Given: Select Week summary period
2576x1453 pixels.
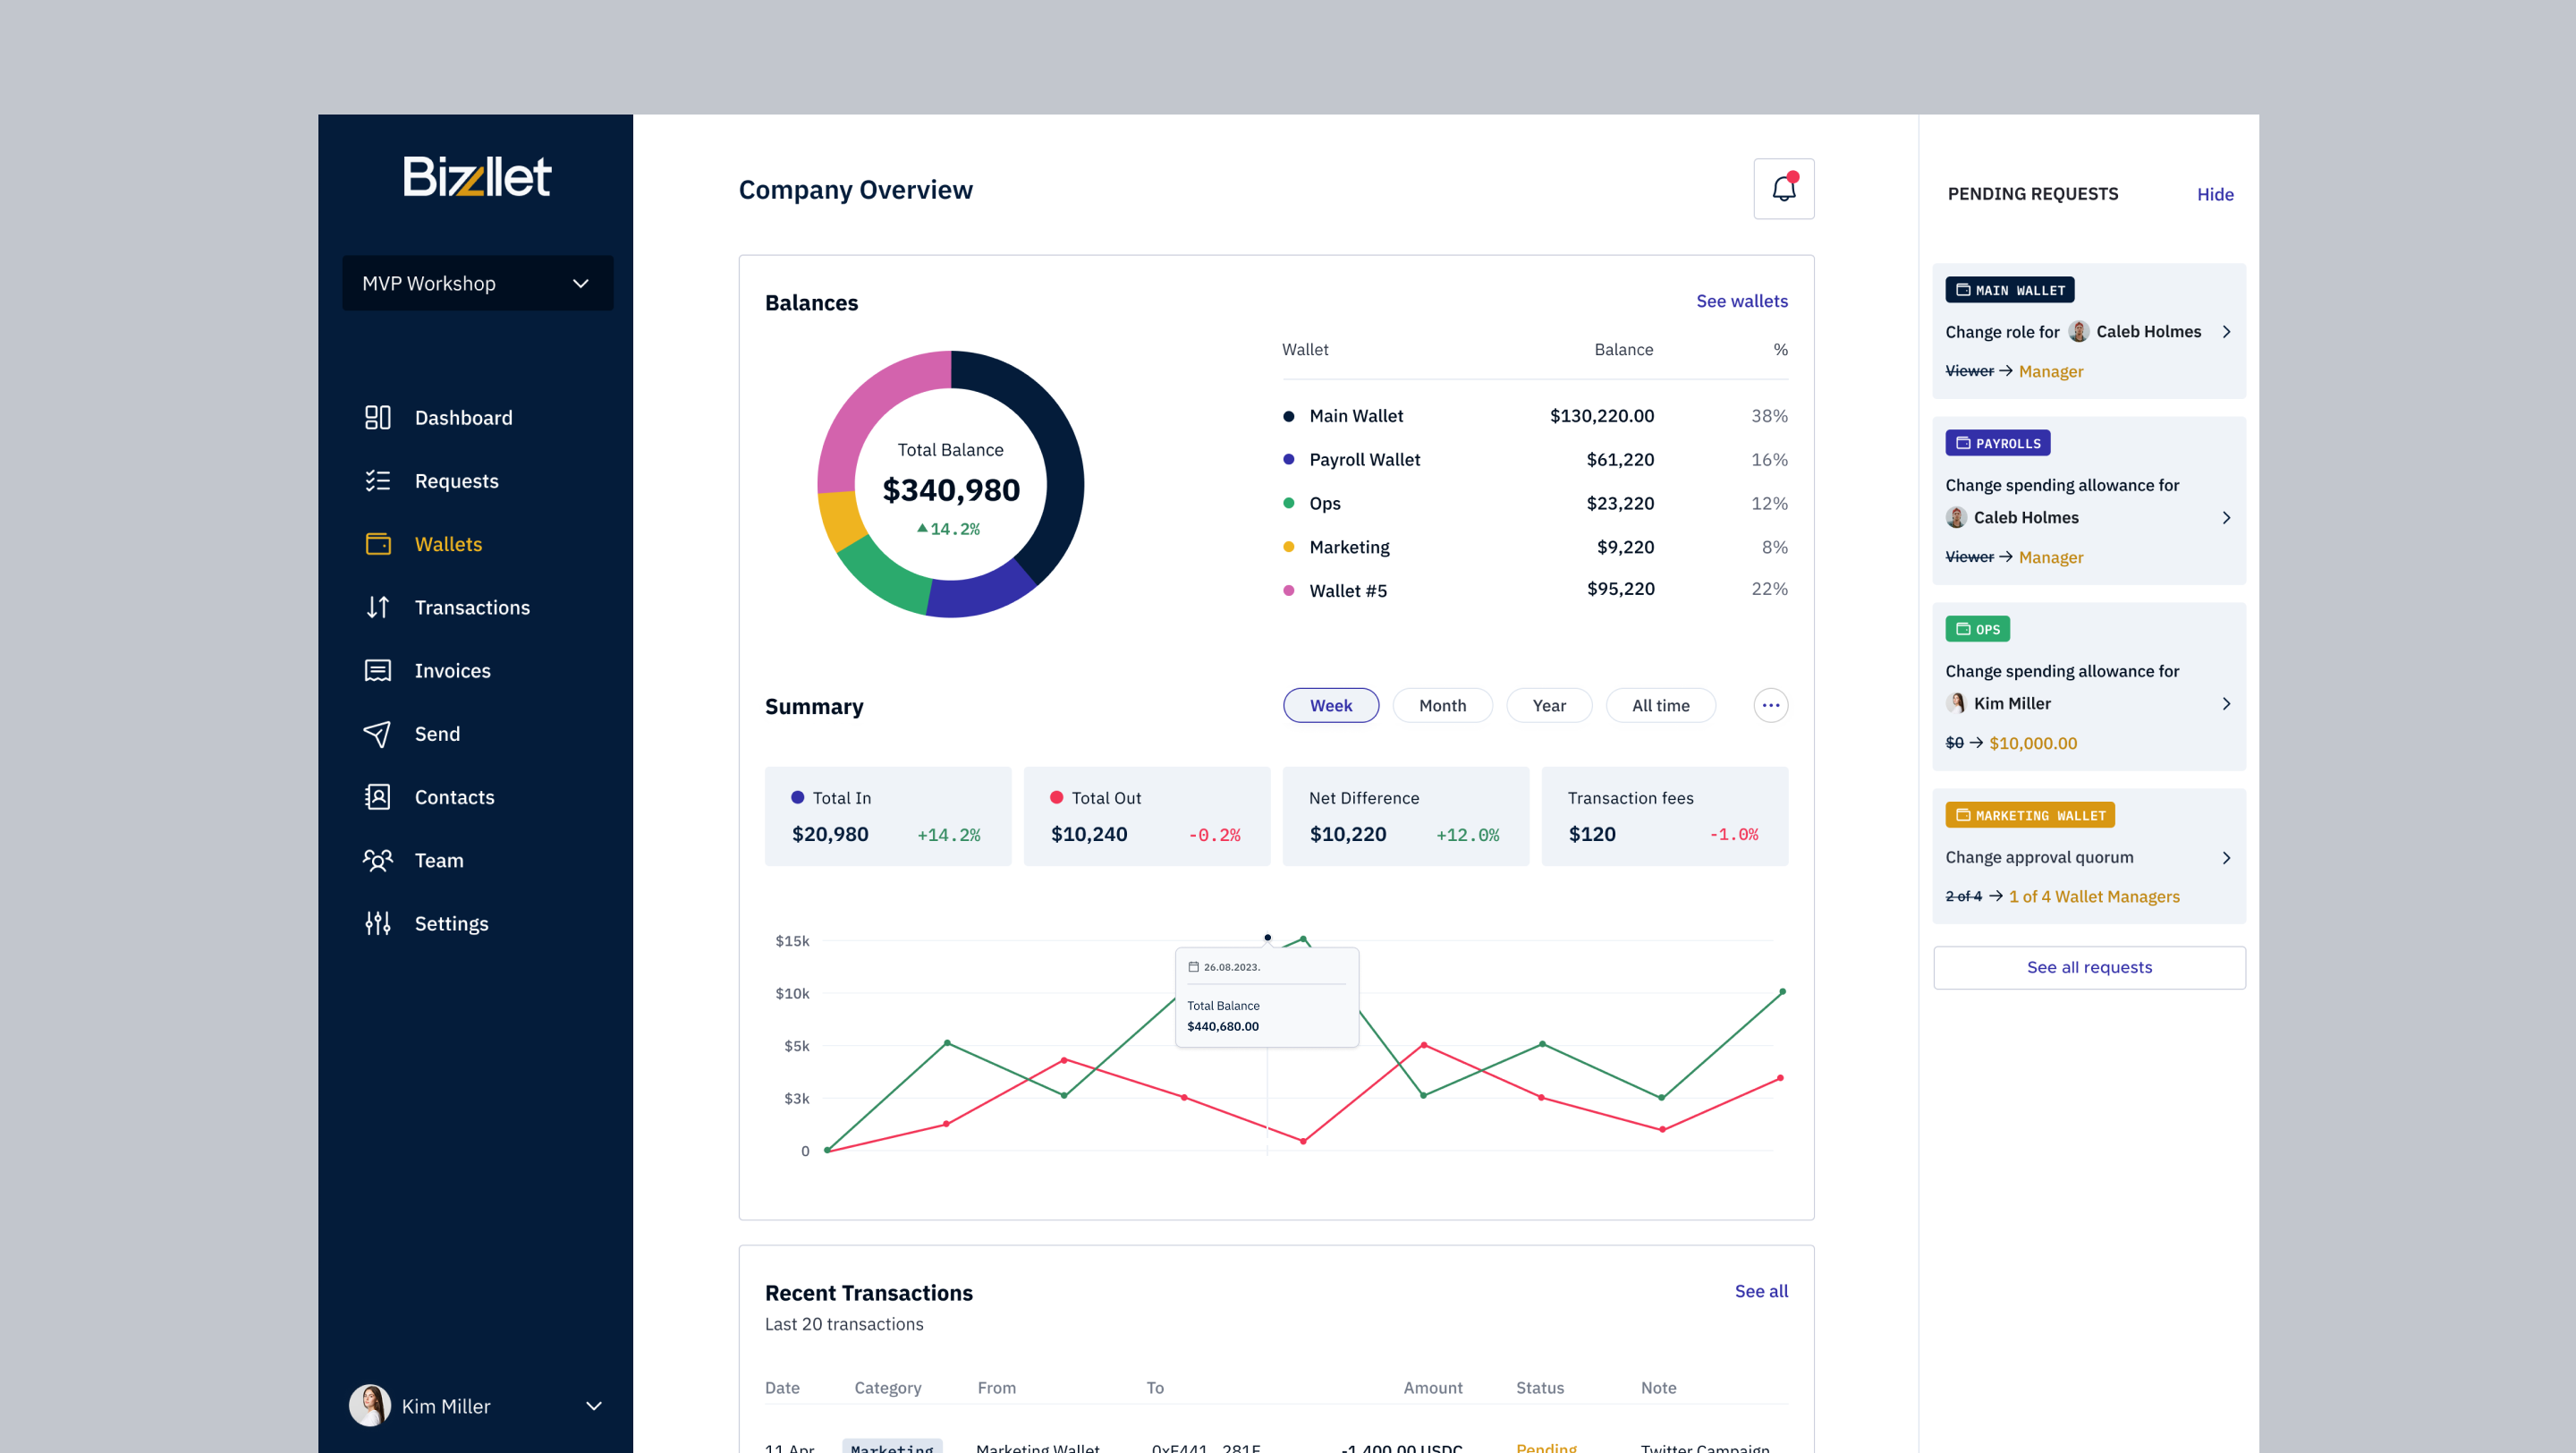Looking at the screenshot, I should pos(1330,705).
